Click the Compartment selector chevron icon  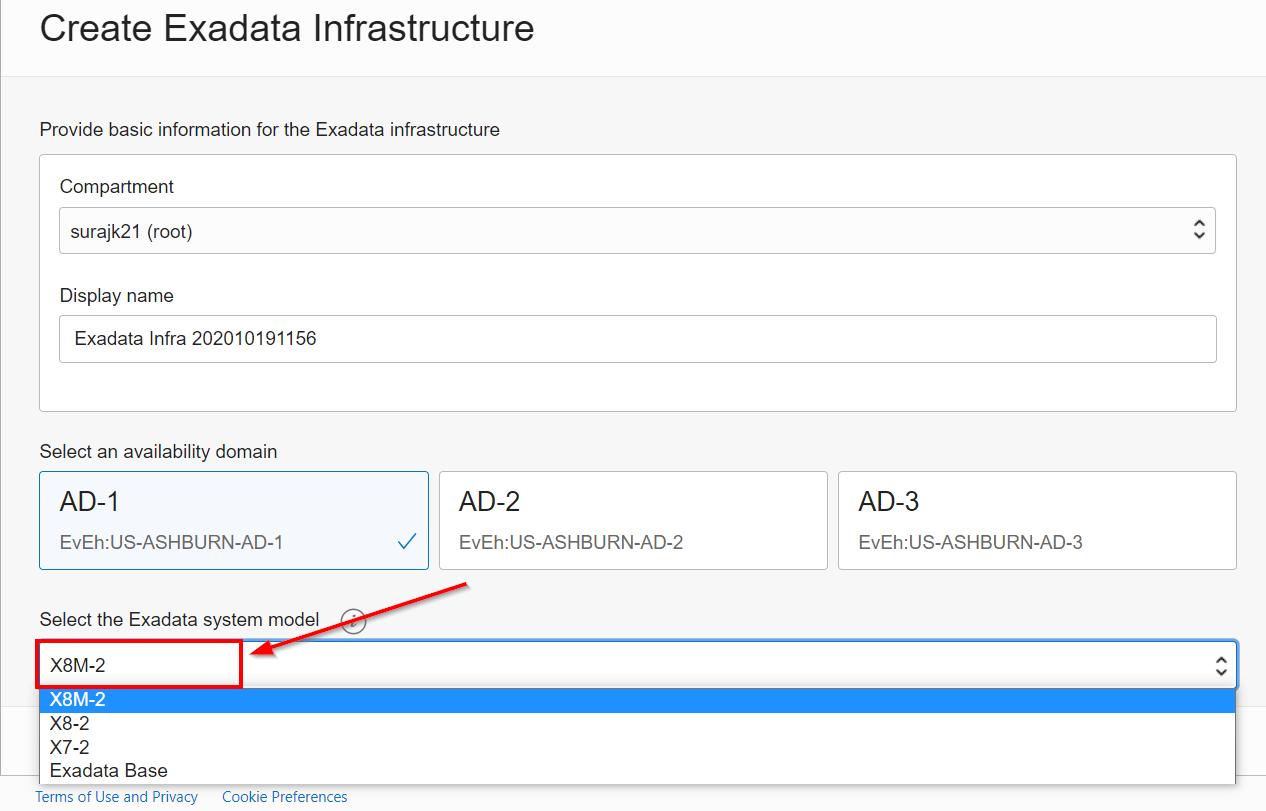tap(1199, 230)
